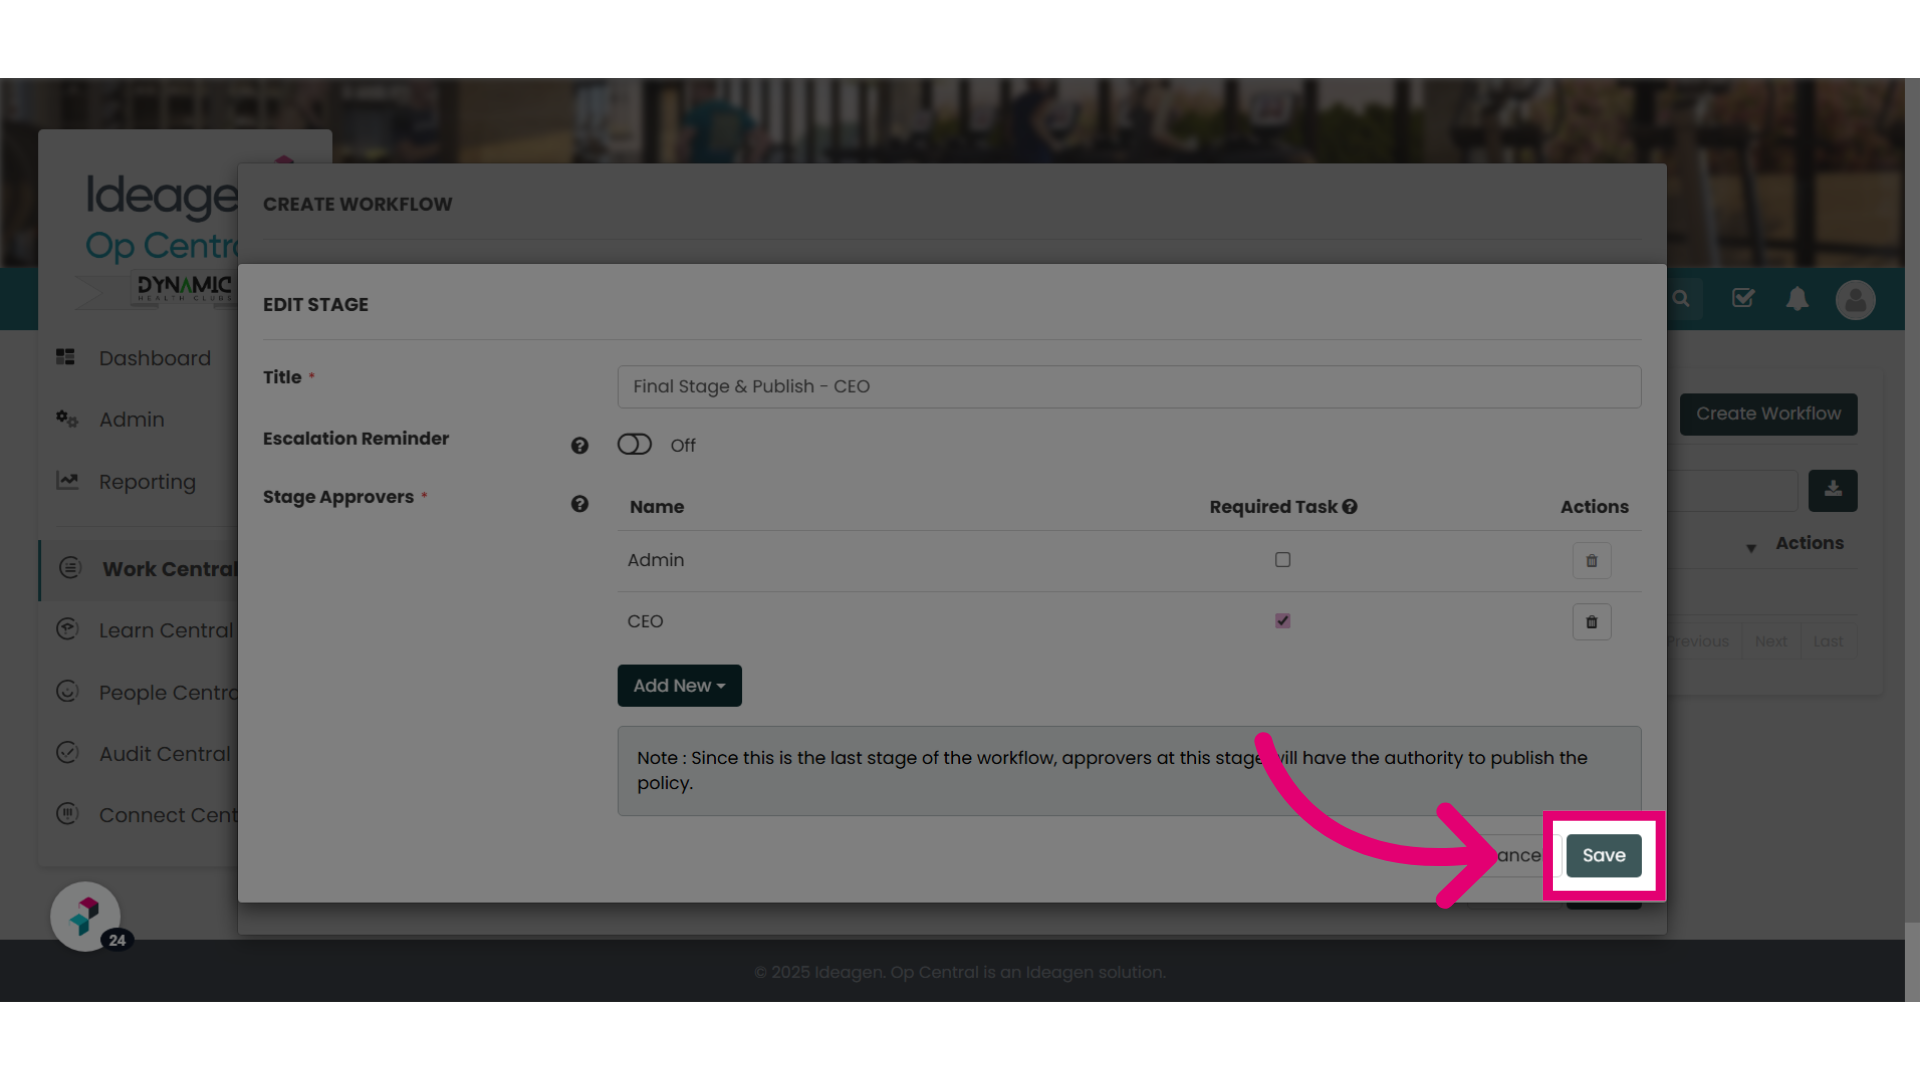The image size is (1920, 1080).
Task: Toggle the Escalation Reminder switch
Action: pos(634,444)
